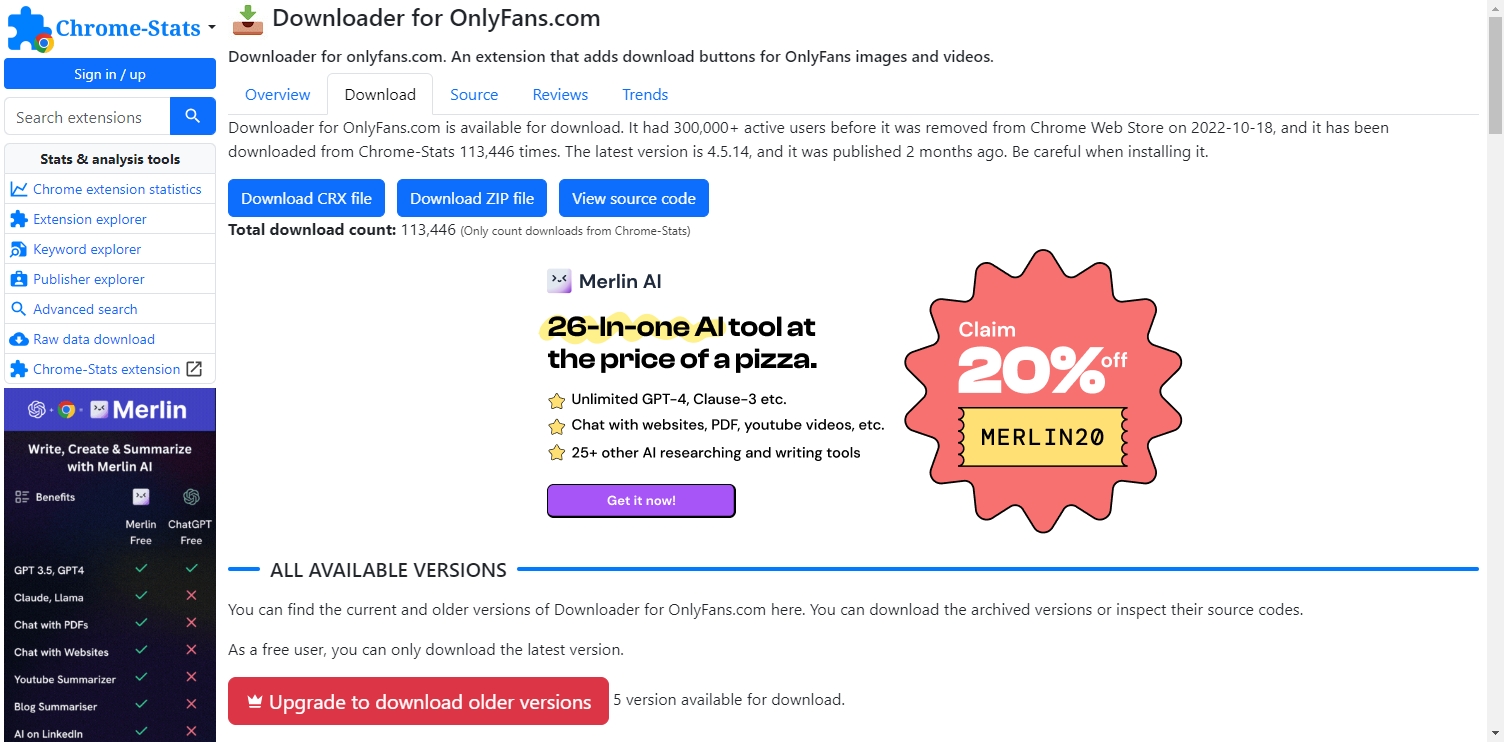Expand the Chrome-Stats dropdown caret
The width and height of the screenshot is (1504, 742).
(x=211, y=29)
